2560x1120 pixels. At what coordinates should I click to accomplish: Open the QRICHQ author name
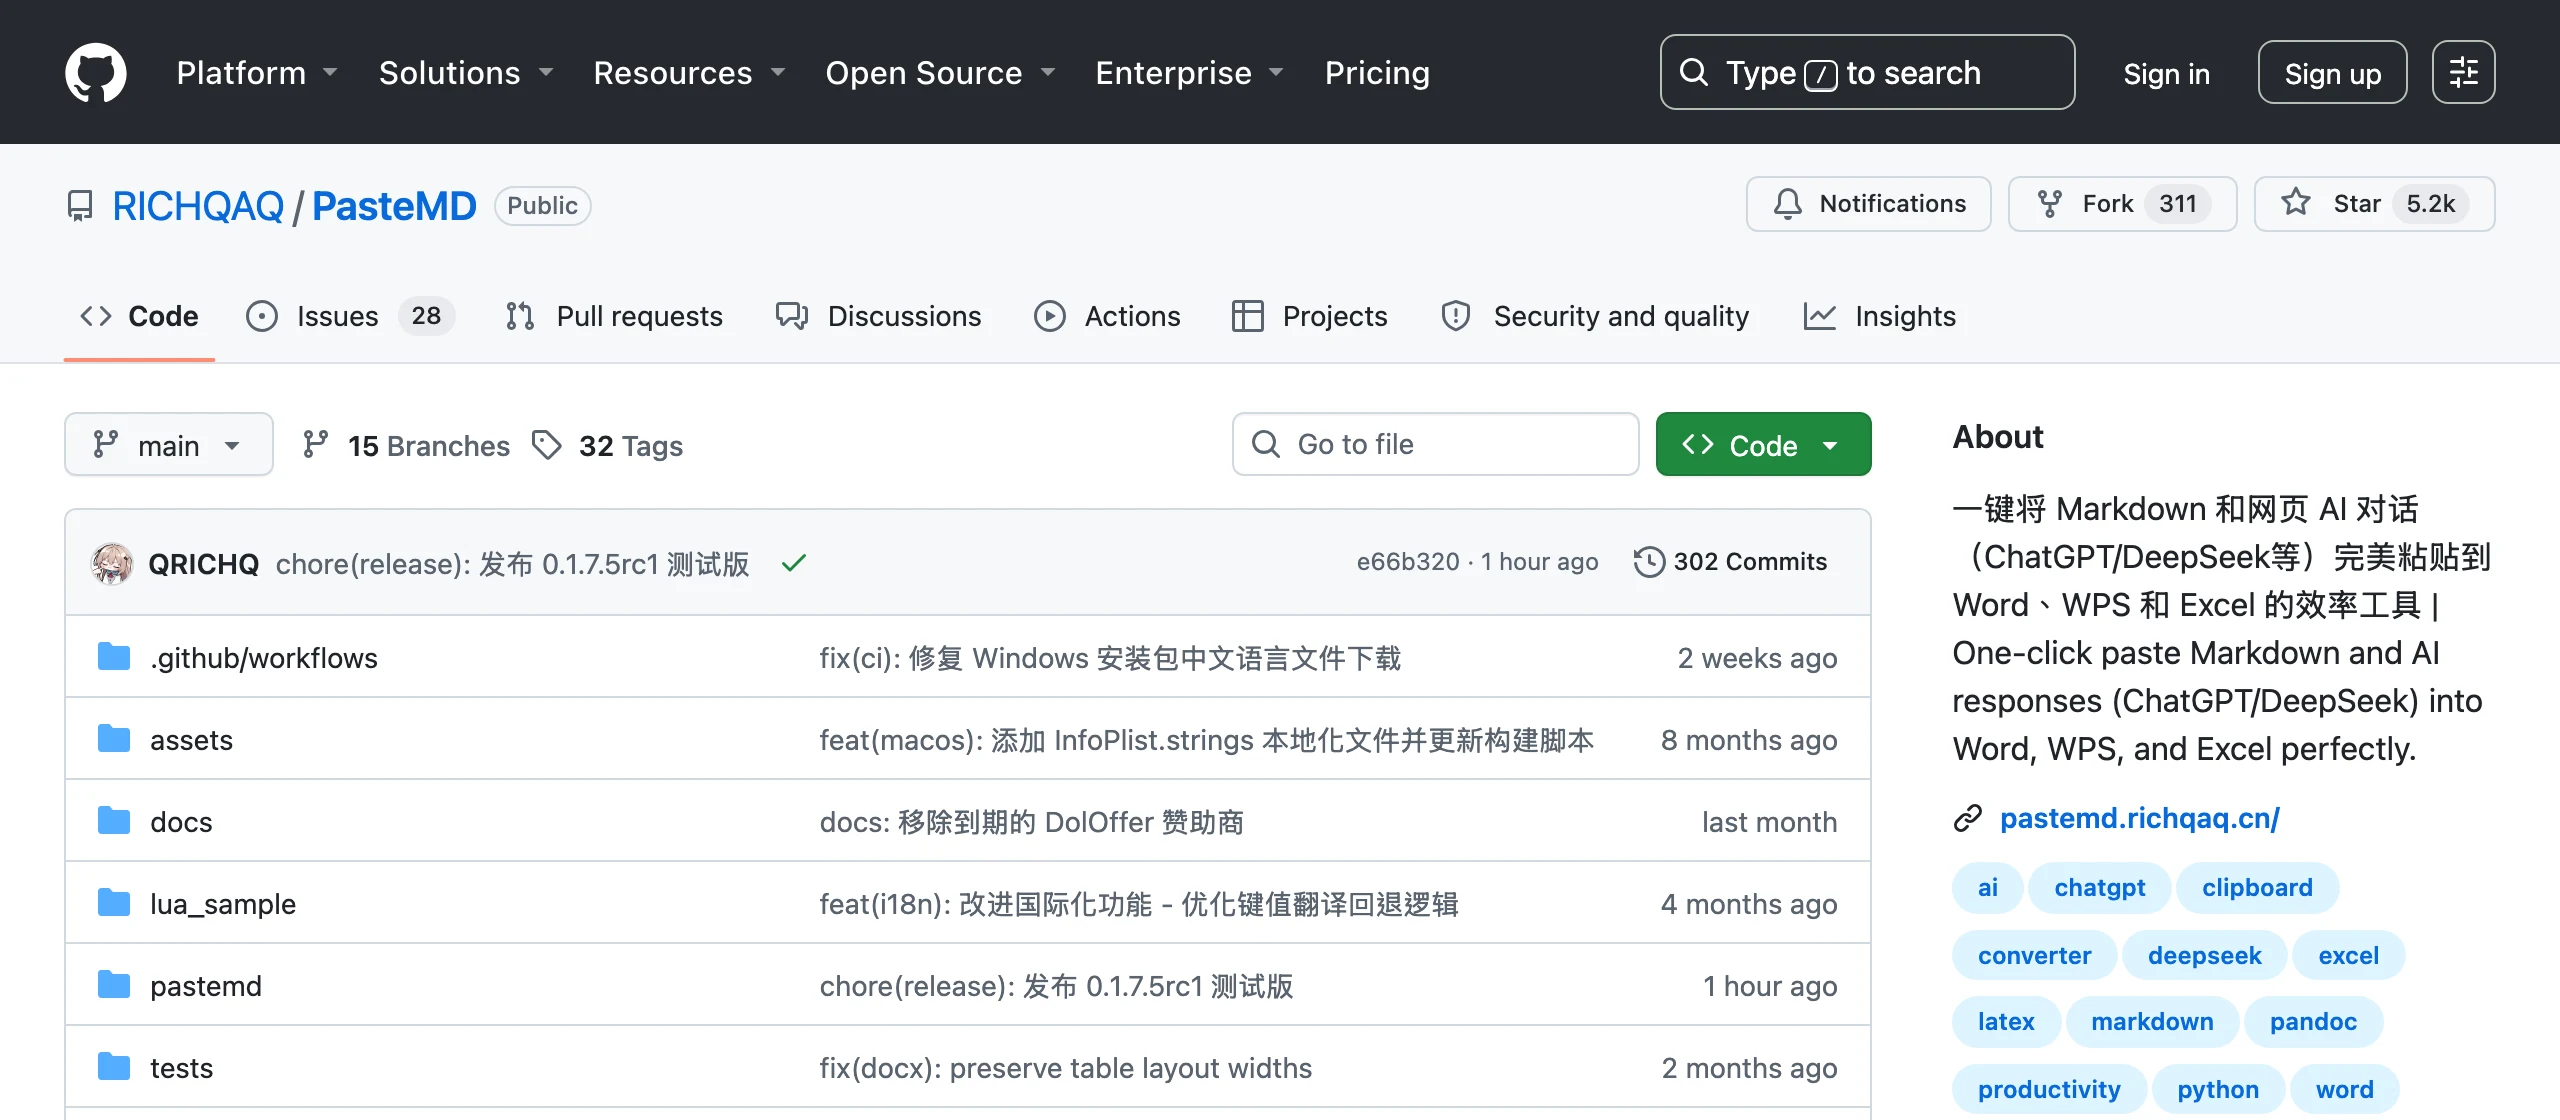[203, 564]
